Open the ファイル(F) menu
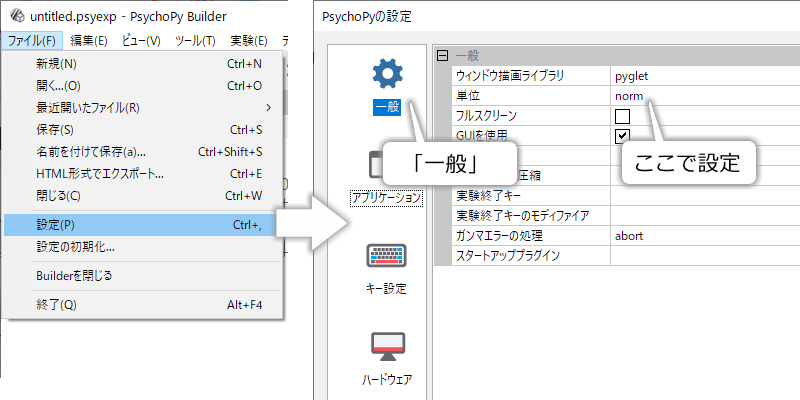This screenshot has width=800, height=400. pos(32,41)
